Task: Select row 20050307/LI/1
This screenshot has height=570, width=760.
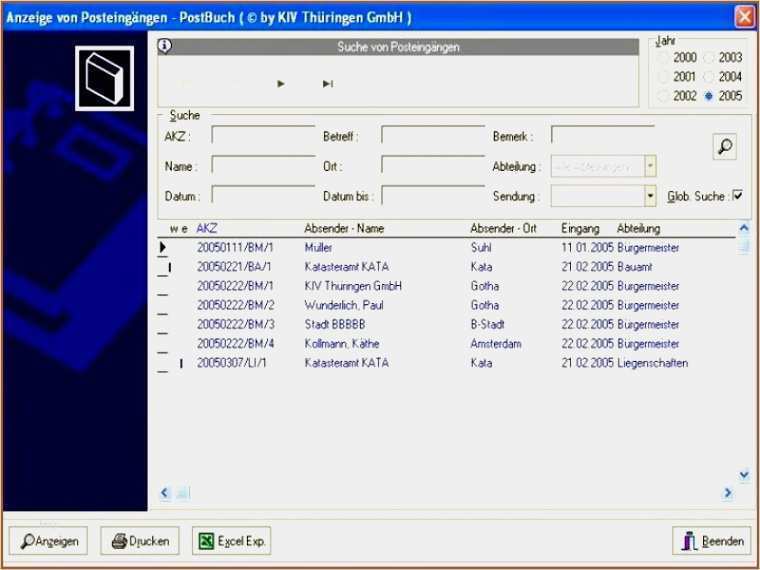Action: [x=446, y=363]
